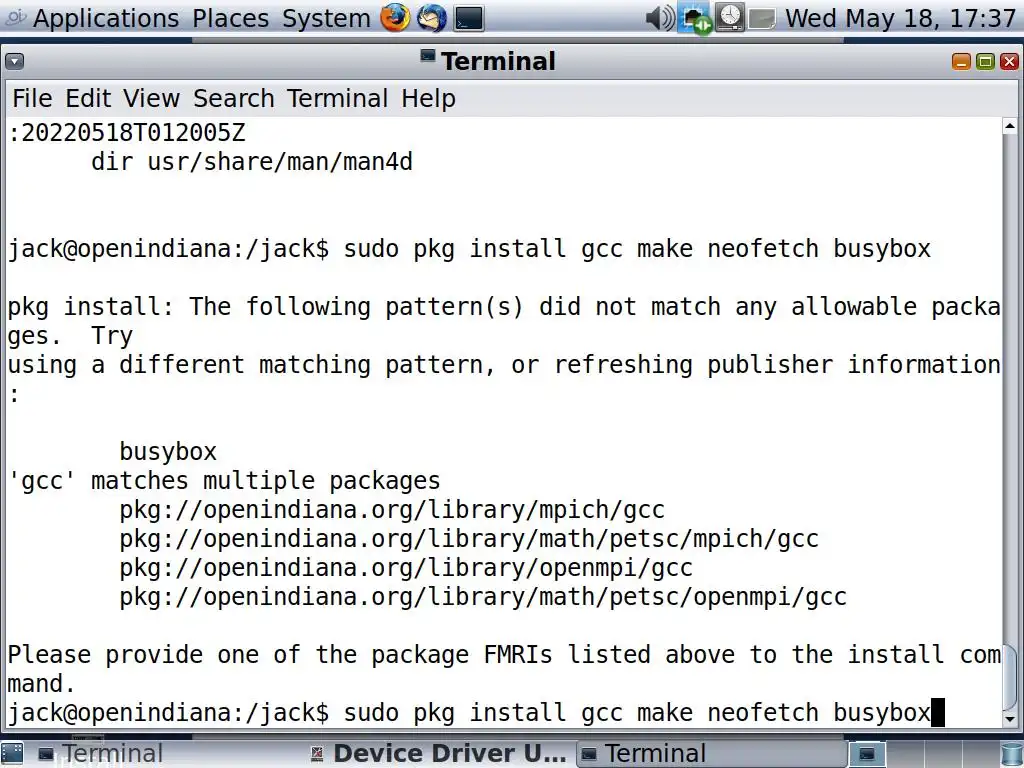The width and height of the screenshot is (1024, 768).
Task: Click the scrollbar up arrow
Action: (x=1010, y=125)
